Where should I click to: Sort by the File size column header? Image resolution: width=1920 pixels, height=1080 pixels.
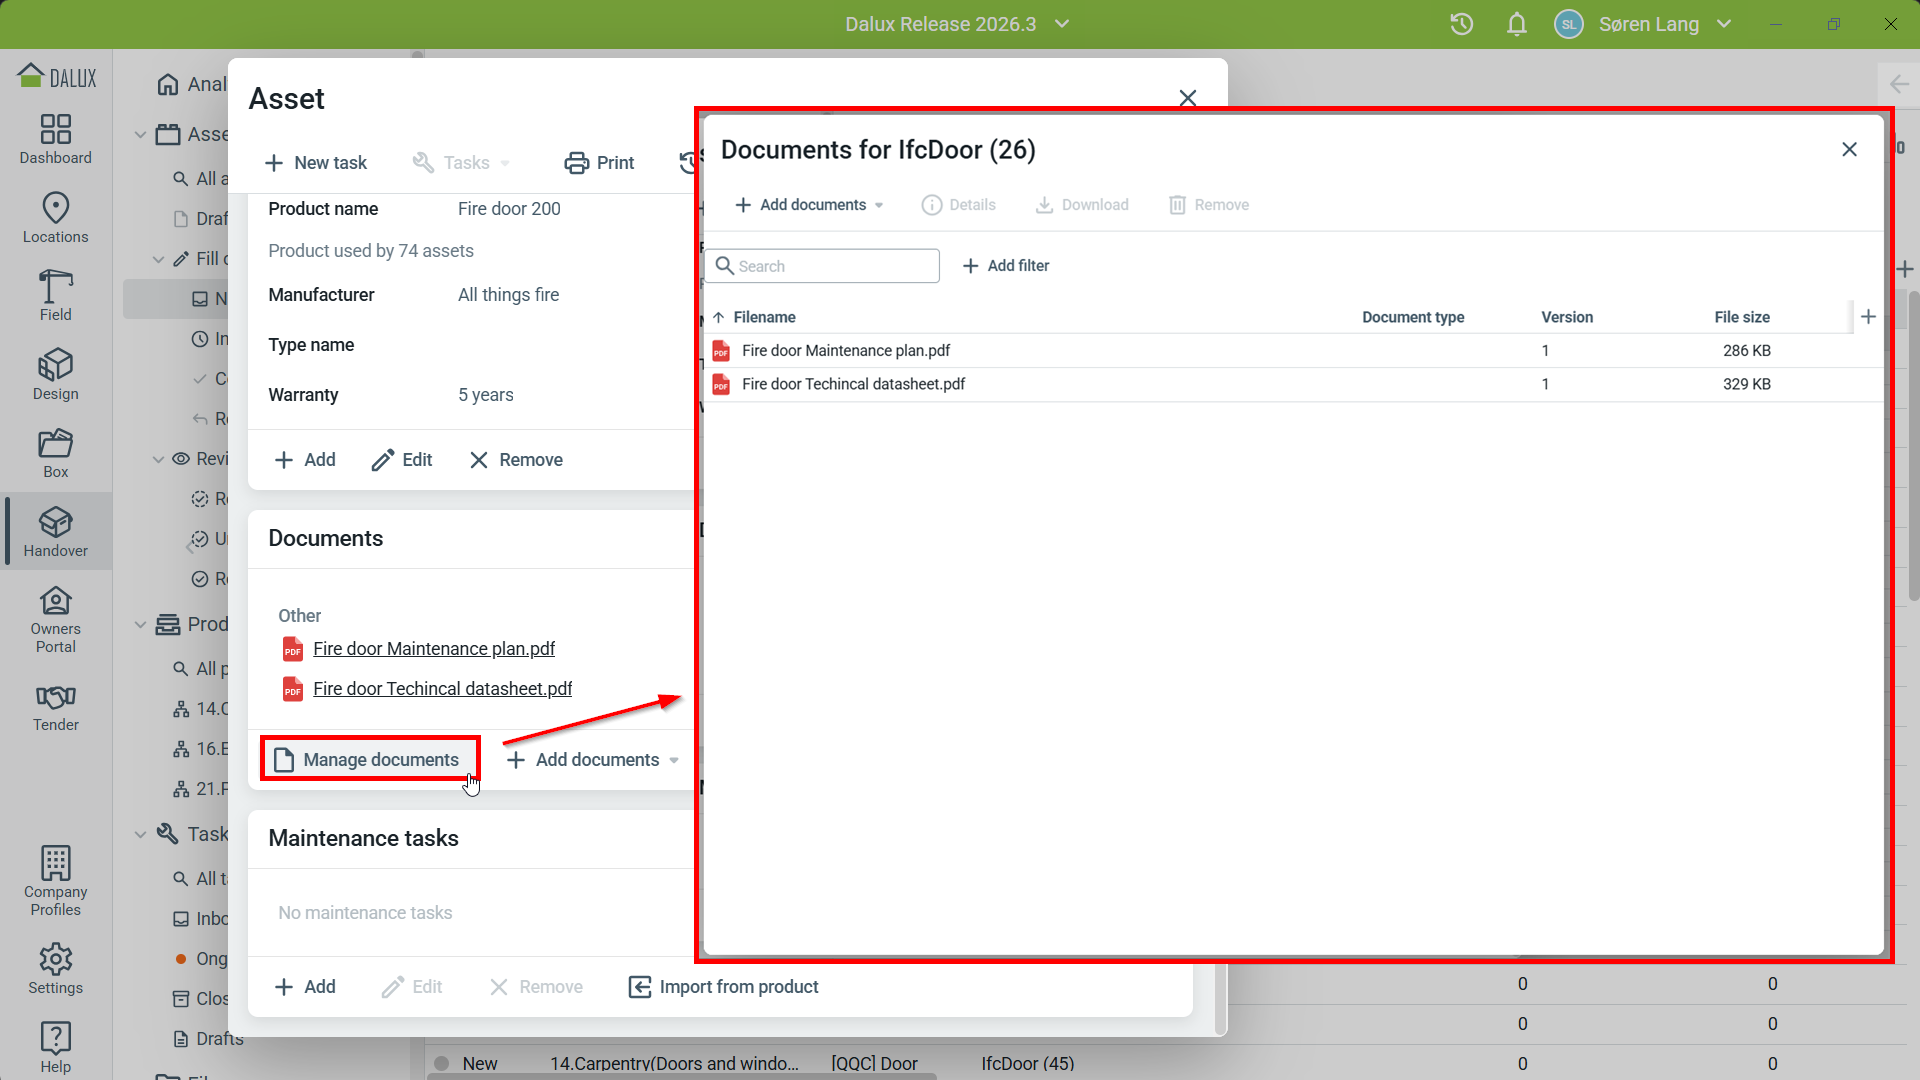coord(1742,317)
